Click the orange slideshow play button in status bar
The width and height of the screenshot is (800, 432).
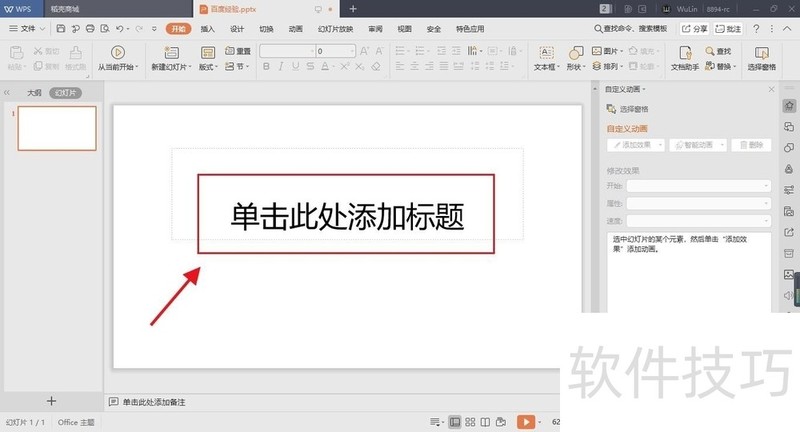tap(526, 422)
